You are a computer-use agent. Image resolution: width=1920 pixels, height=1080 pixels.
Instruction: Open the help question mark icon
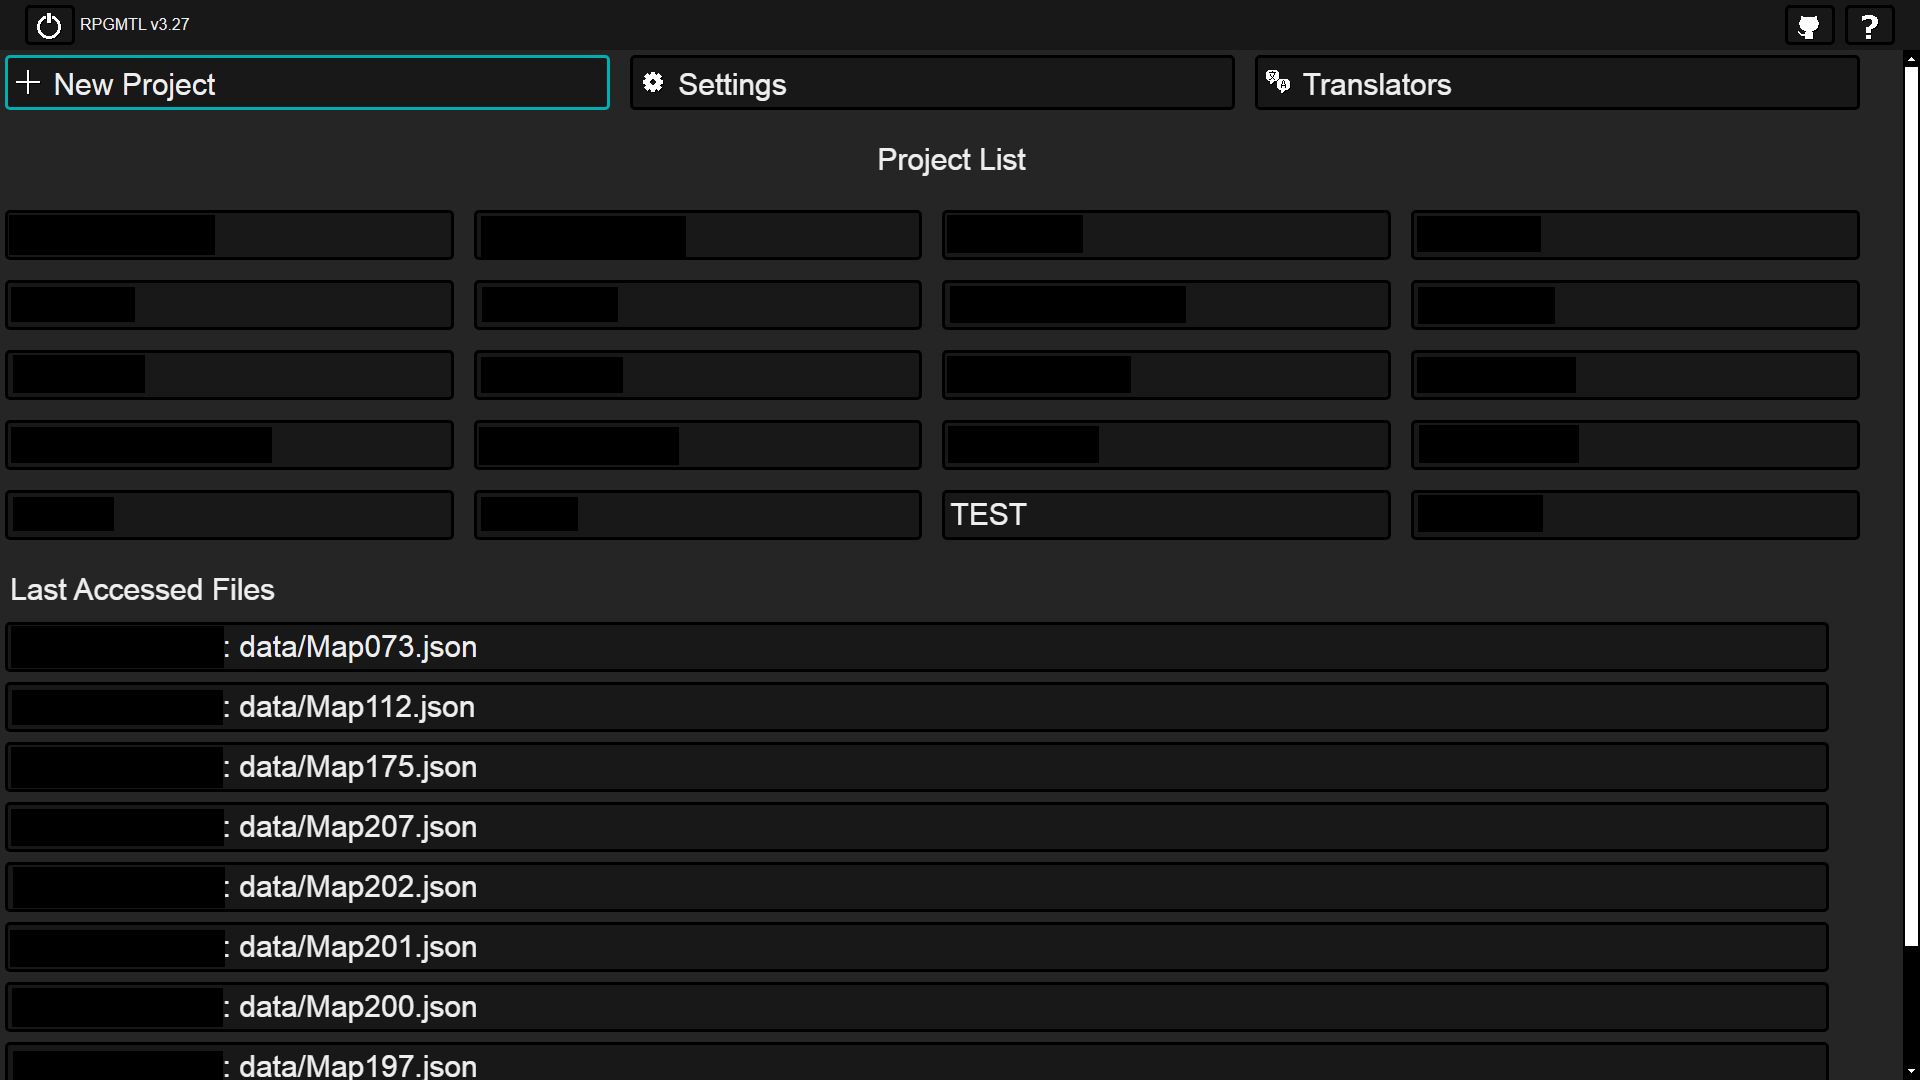[x=1869, y=26]
